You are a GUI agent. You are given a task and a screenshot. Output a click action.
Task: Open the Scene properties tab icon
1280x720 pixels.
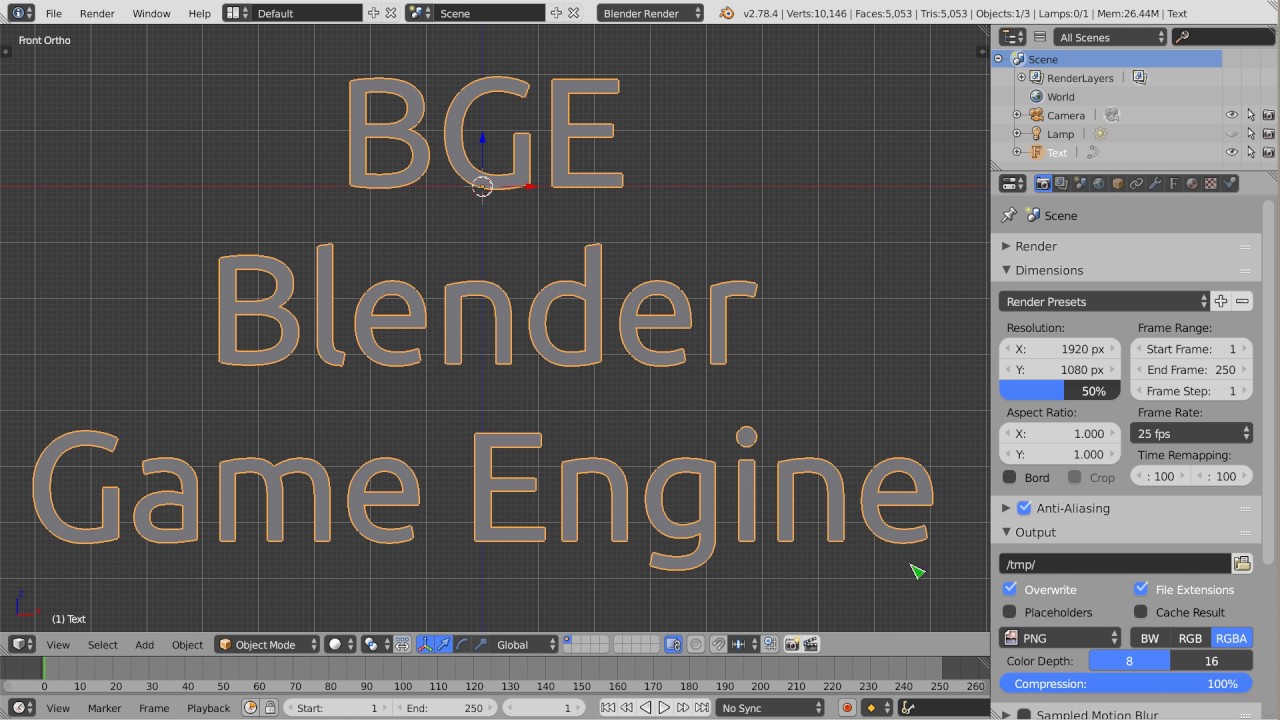[1080, 184]
